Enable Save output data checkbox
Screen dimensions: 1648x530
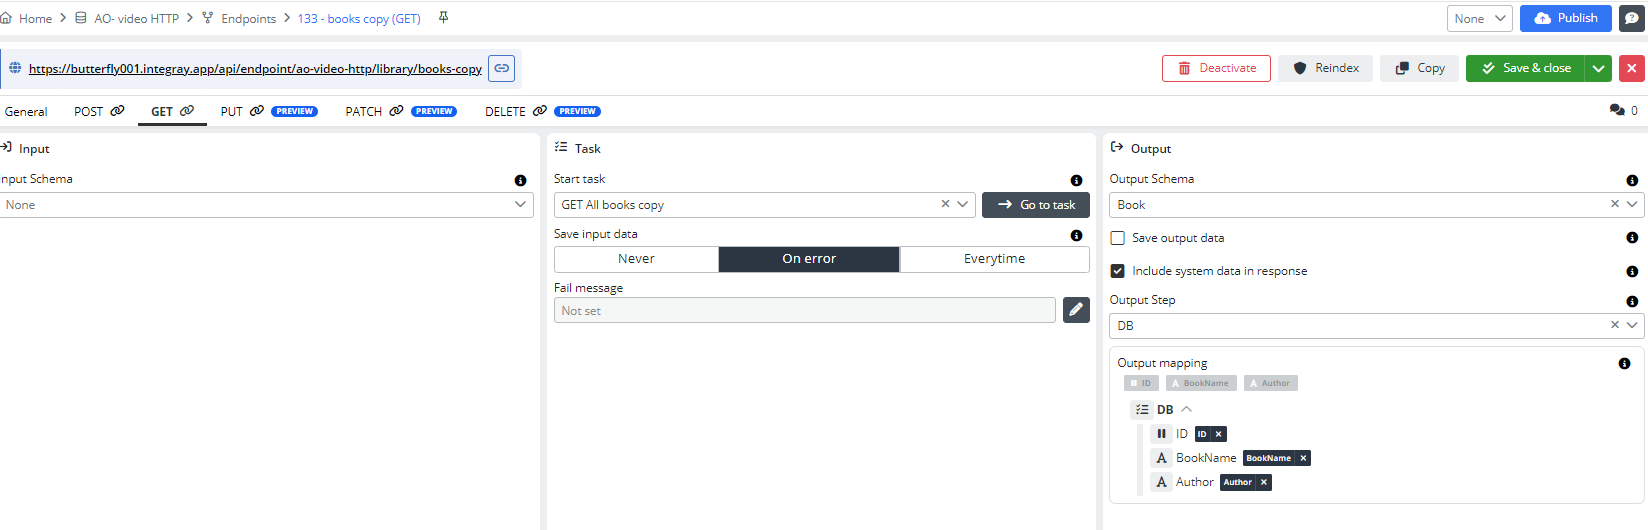pyautogui.click(x=1118, y=238)
